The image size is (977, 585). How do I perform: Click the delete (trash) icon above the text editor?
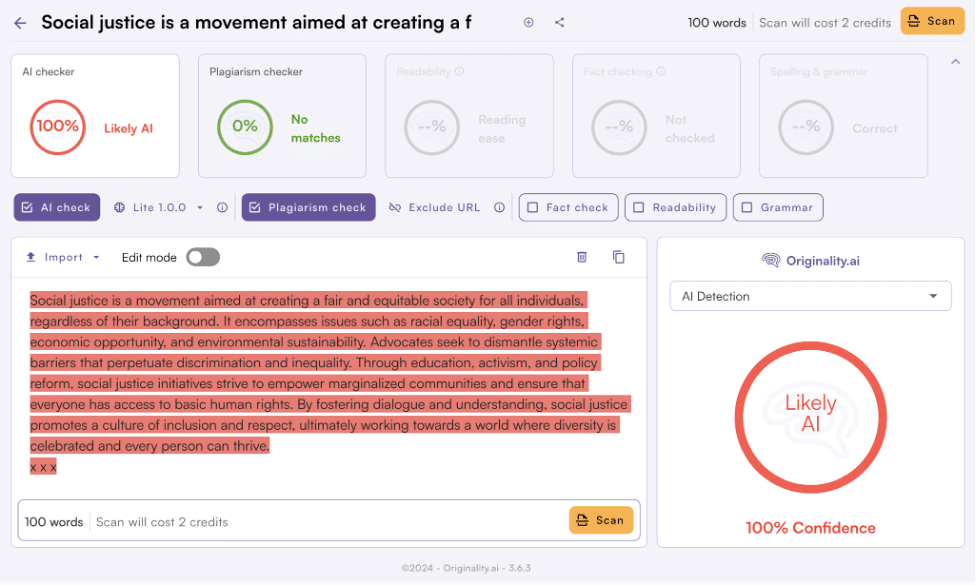pyautogui.click(x=583, y=257)
